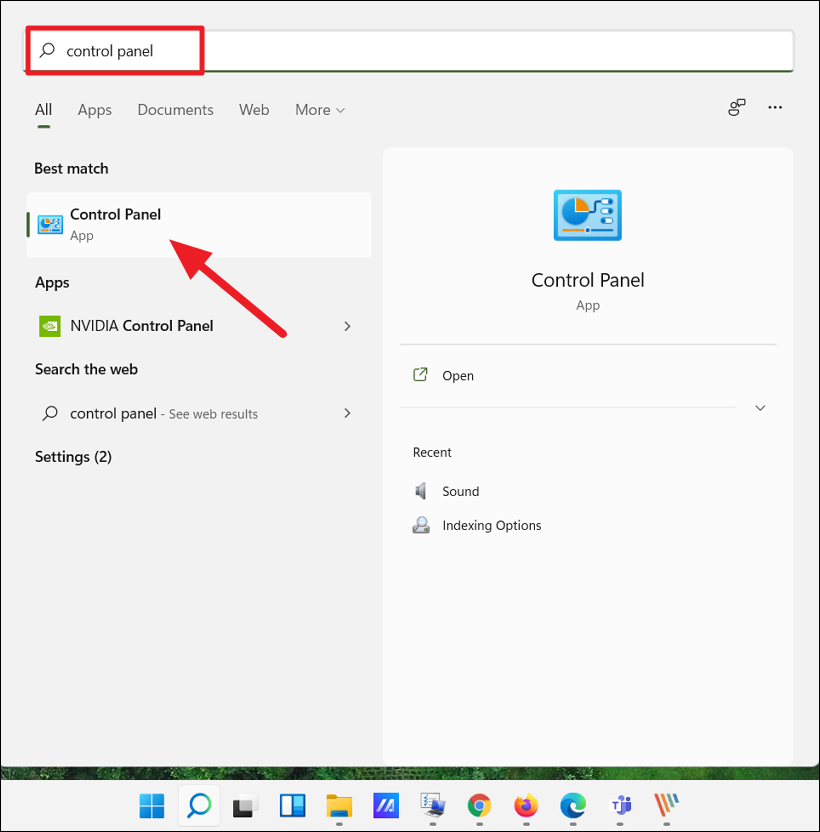Click the Recent heading in the preview pane
Viewport: 820px width, 832px height.
(432, 453)
